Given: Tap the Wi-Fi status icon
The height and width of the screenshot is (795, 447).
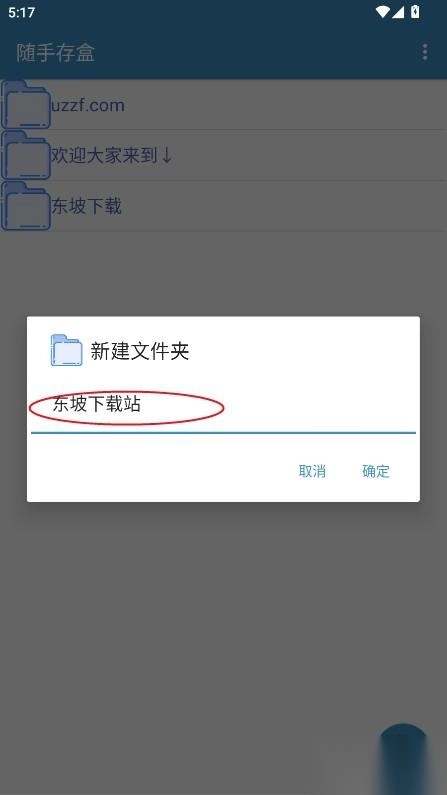Looking at the screenshot, I should click(x=383, y=12).
